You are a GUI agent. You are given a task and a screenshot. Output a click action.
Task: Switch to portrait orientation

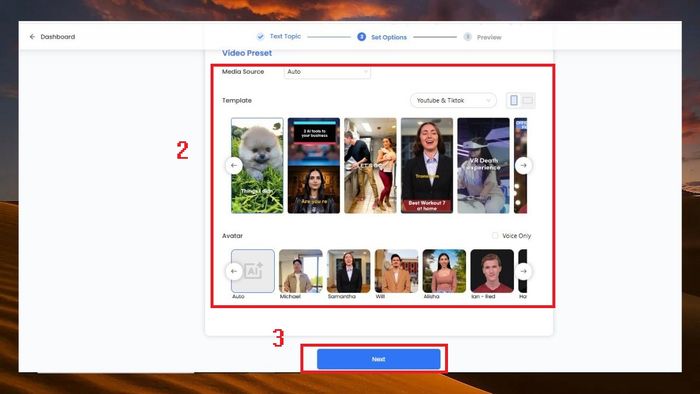tap(514, 100)
